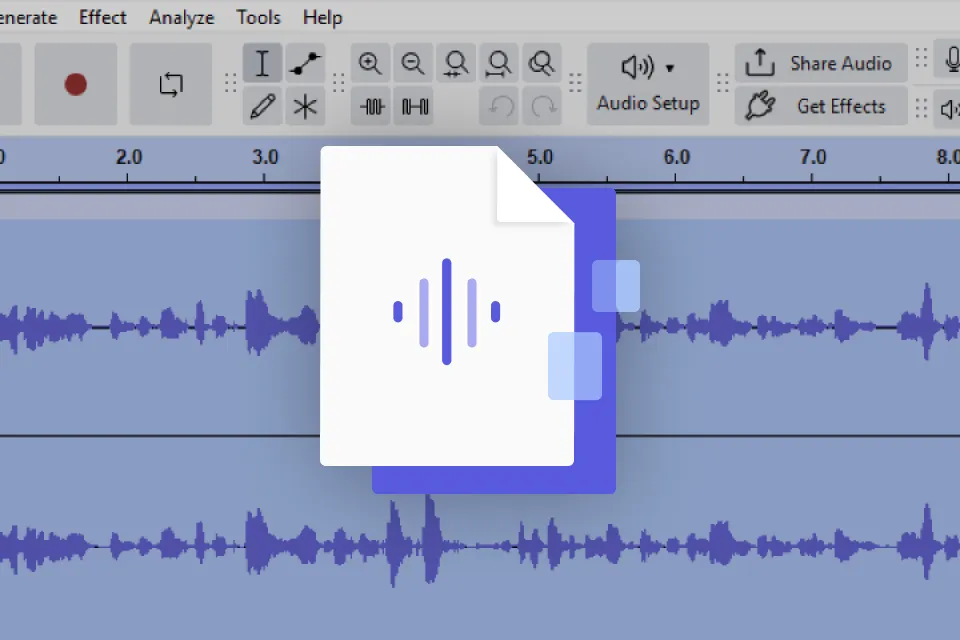Screen dimensions: 960x640
Task: Open the Audio Setup dropdown
Action: [x=648, y=84]
